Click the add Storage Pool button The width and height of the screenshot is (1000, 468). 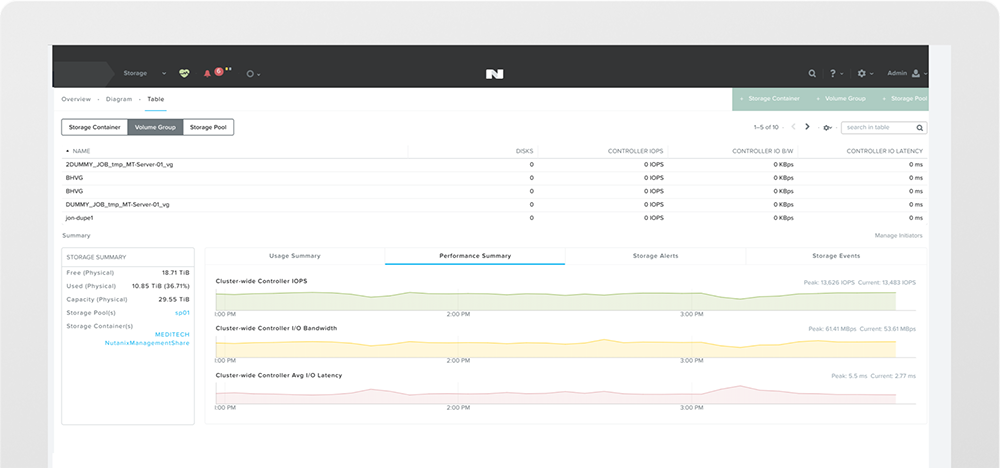click(x=904, y=99)
